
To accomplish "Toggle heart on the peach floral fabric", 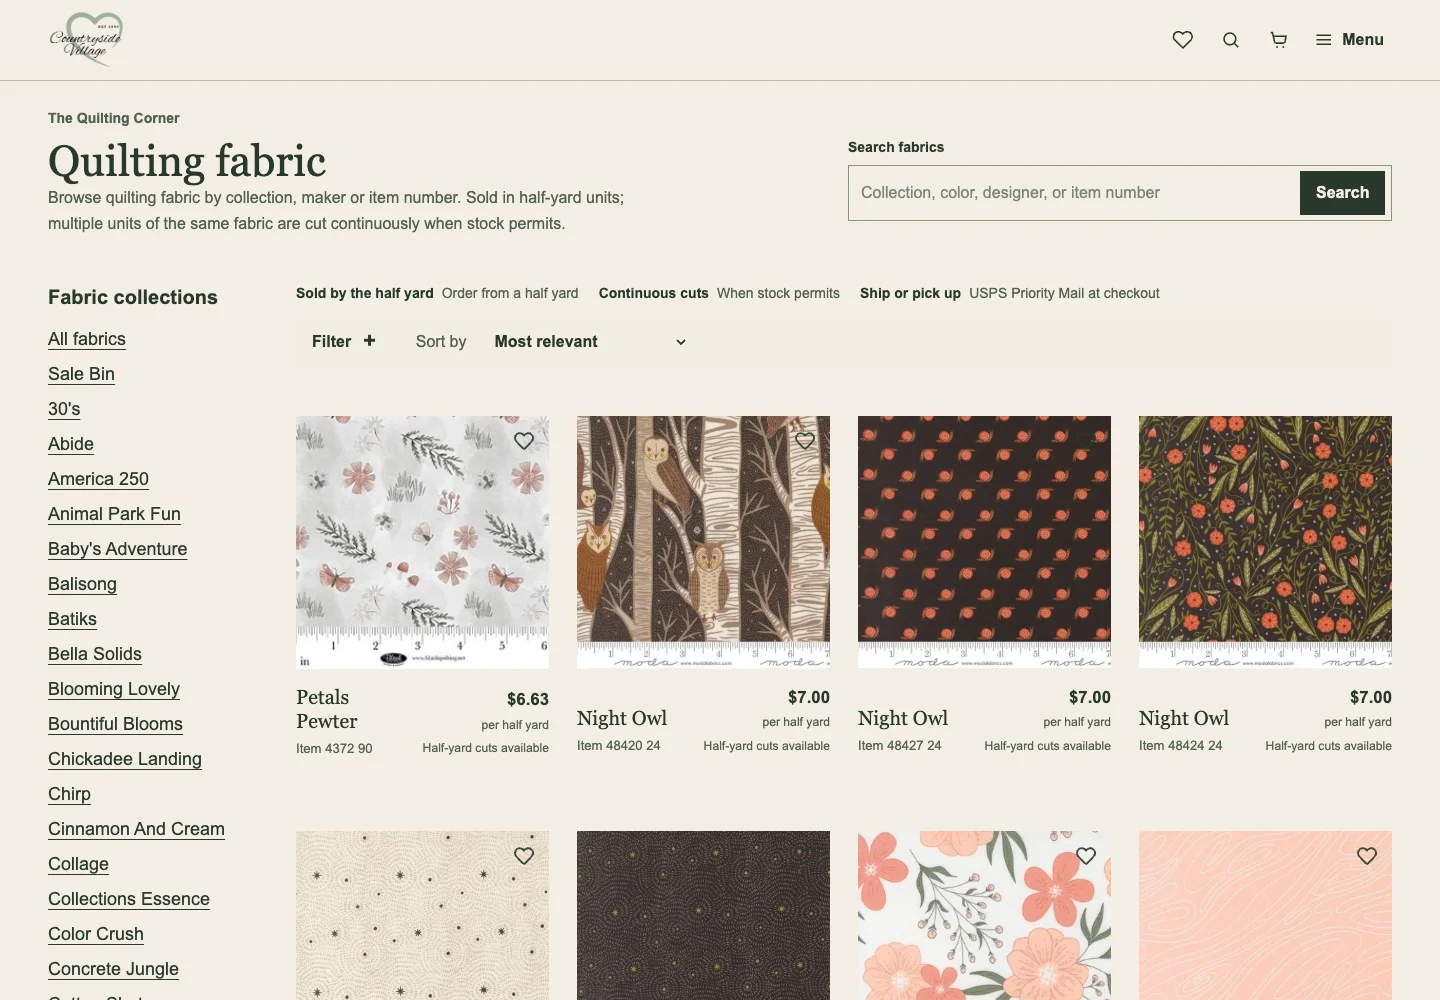I will click(x=1086, y=856).
